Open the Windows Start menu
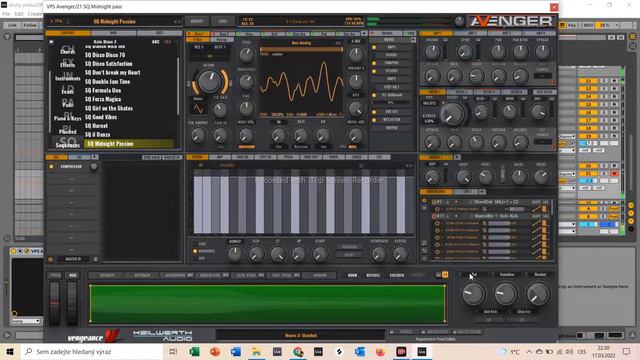The image size is (640, 360). coord(10,351)
